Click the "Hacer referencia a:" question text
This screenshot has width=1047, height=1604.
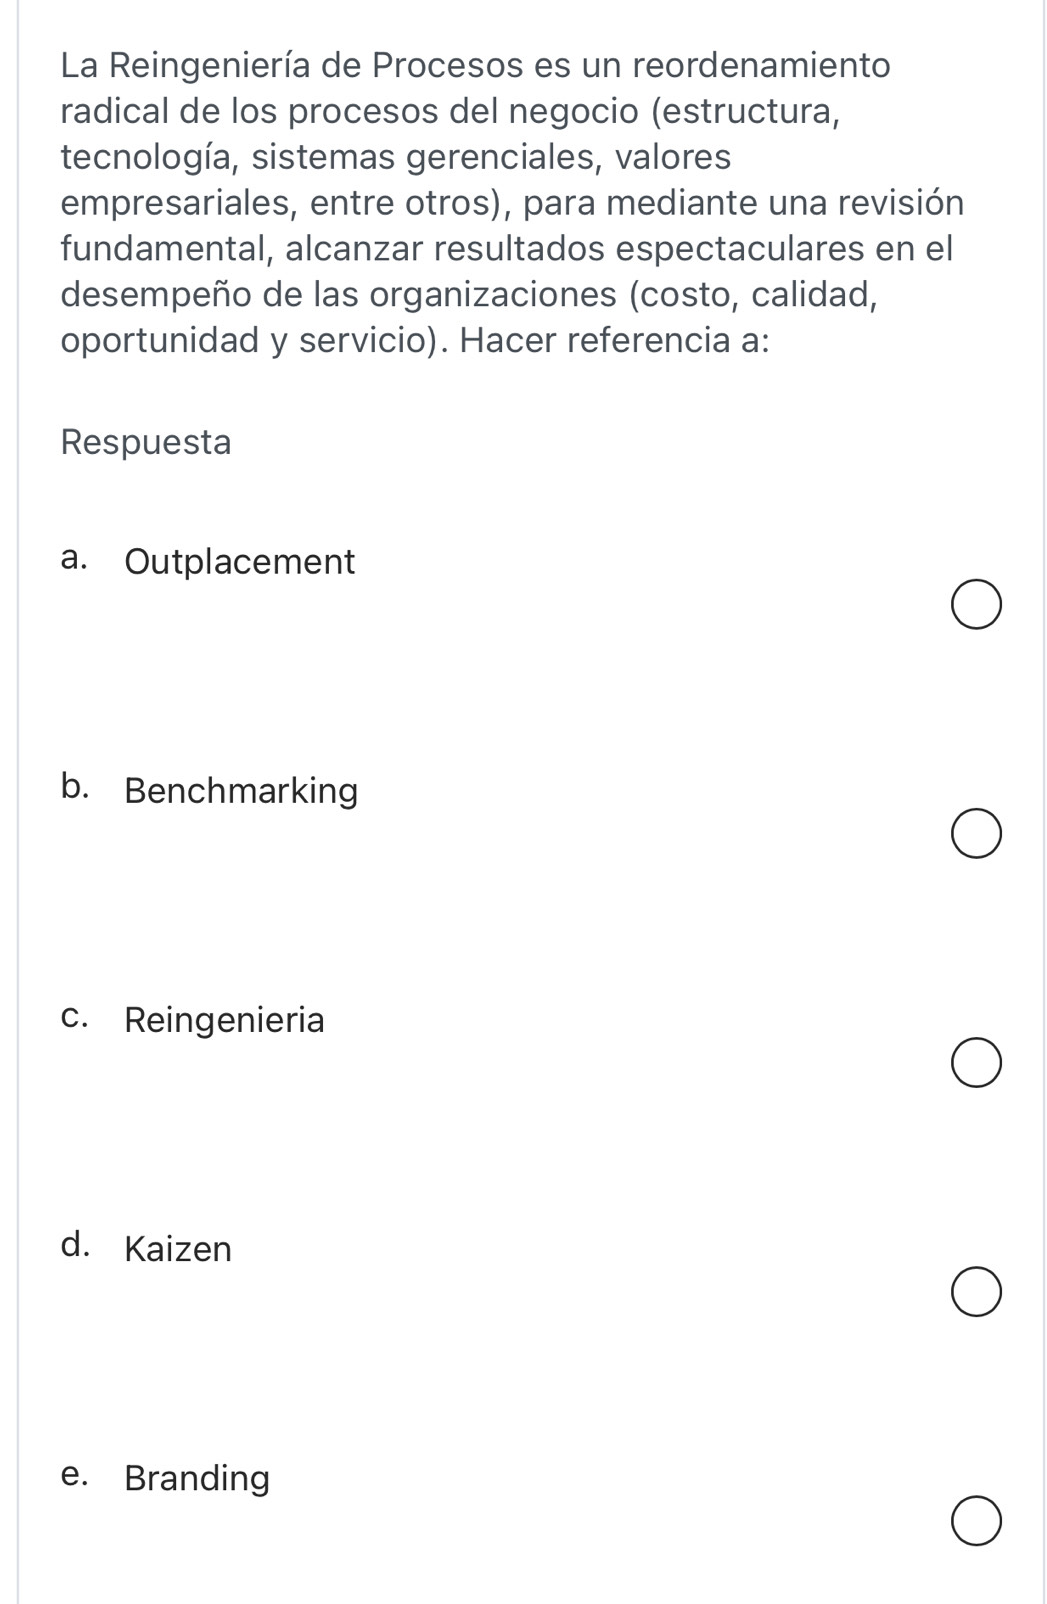coord(614,341)
